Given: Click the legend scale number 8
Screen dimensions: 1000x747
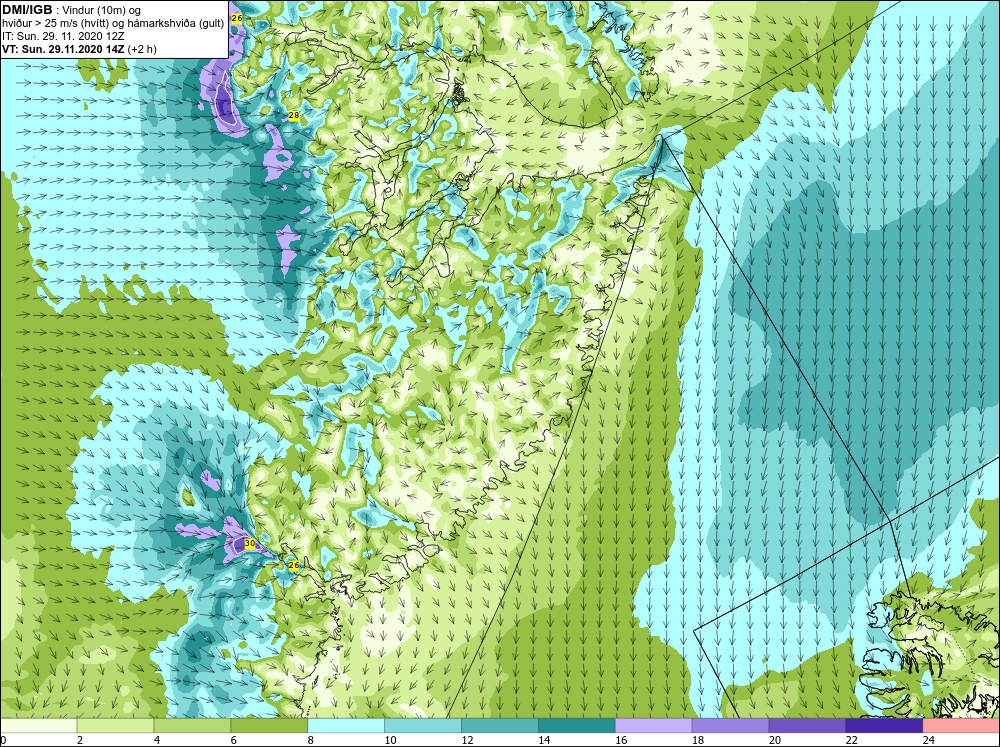Looking at the screenshot, I should click(311, 740).
